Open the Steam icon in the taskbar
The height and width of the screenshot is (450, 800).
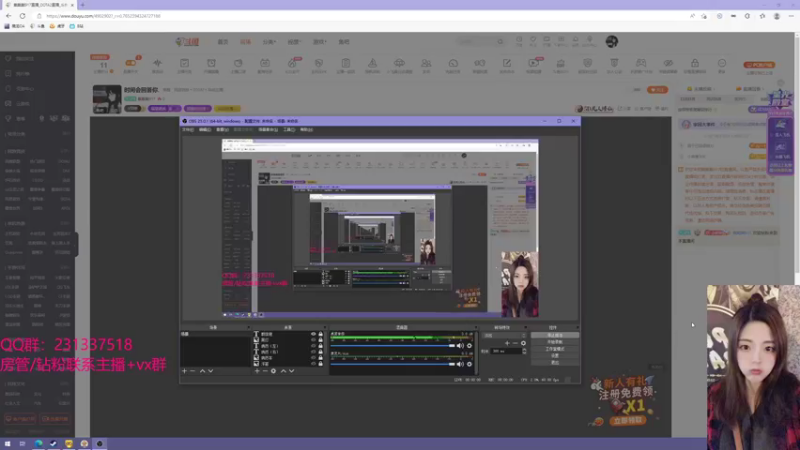pyautogui.click(x=53, y=444)
